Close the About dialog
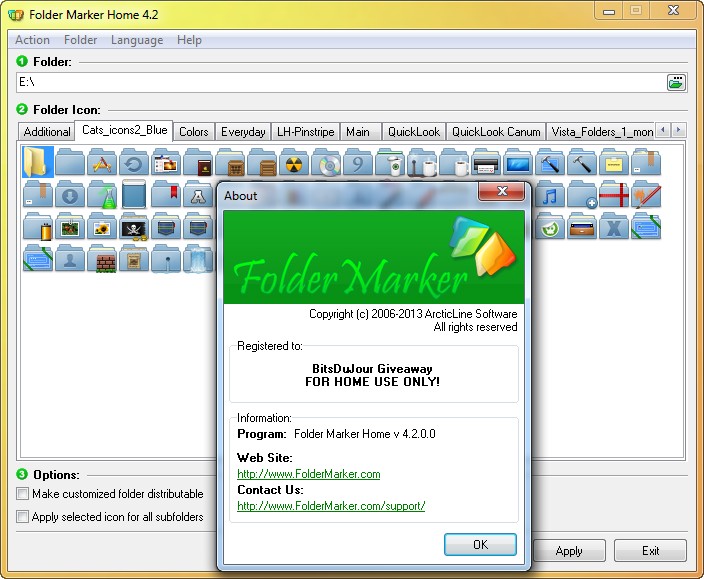This screenshot has height=579, width=704. click(502, 192)
